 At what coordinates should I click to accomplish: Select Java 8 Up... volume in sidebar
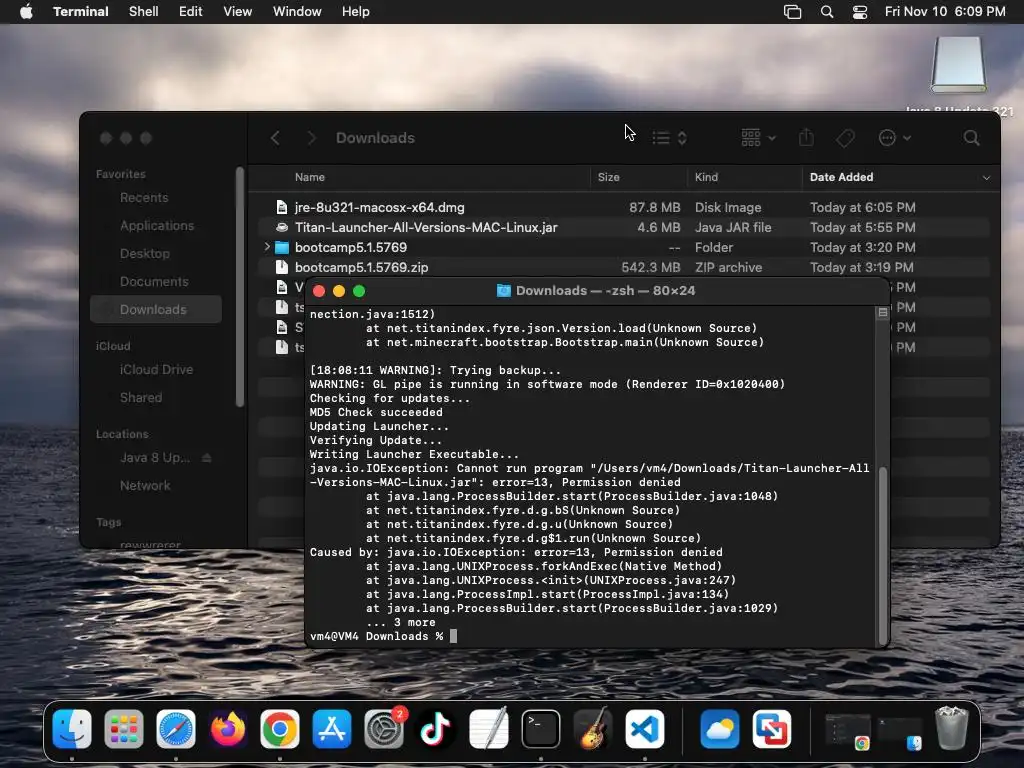(x=155, y=458)
